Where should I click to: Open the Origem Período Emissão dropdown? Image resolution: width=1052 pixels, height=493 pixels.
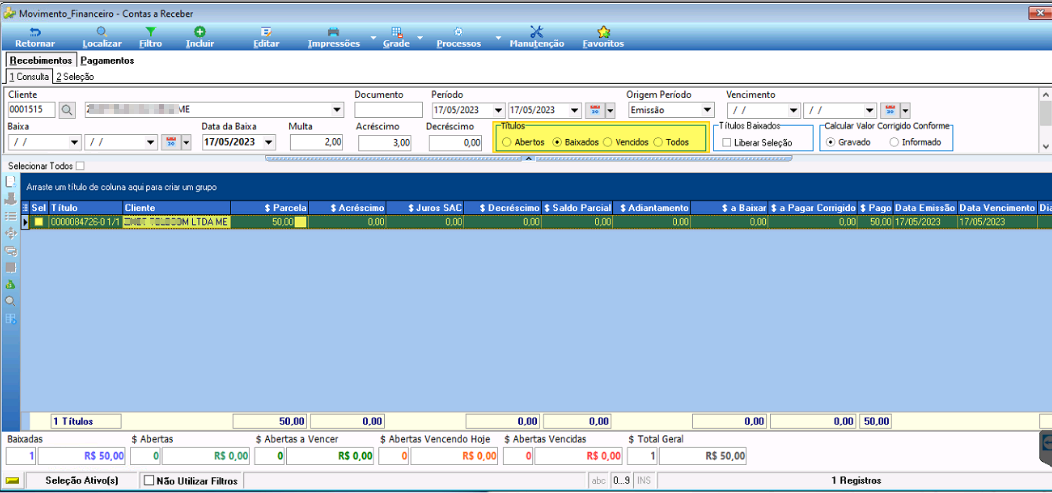[x=707, y=111]
